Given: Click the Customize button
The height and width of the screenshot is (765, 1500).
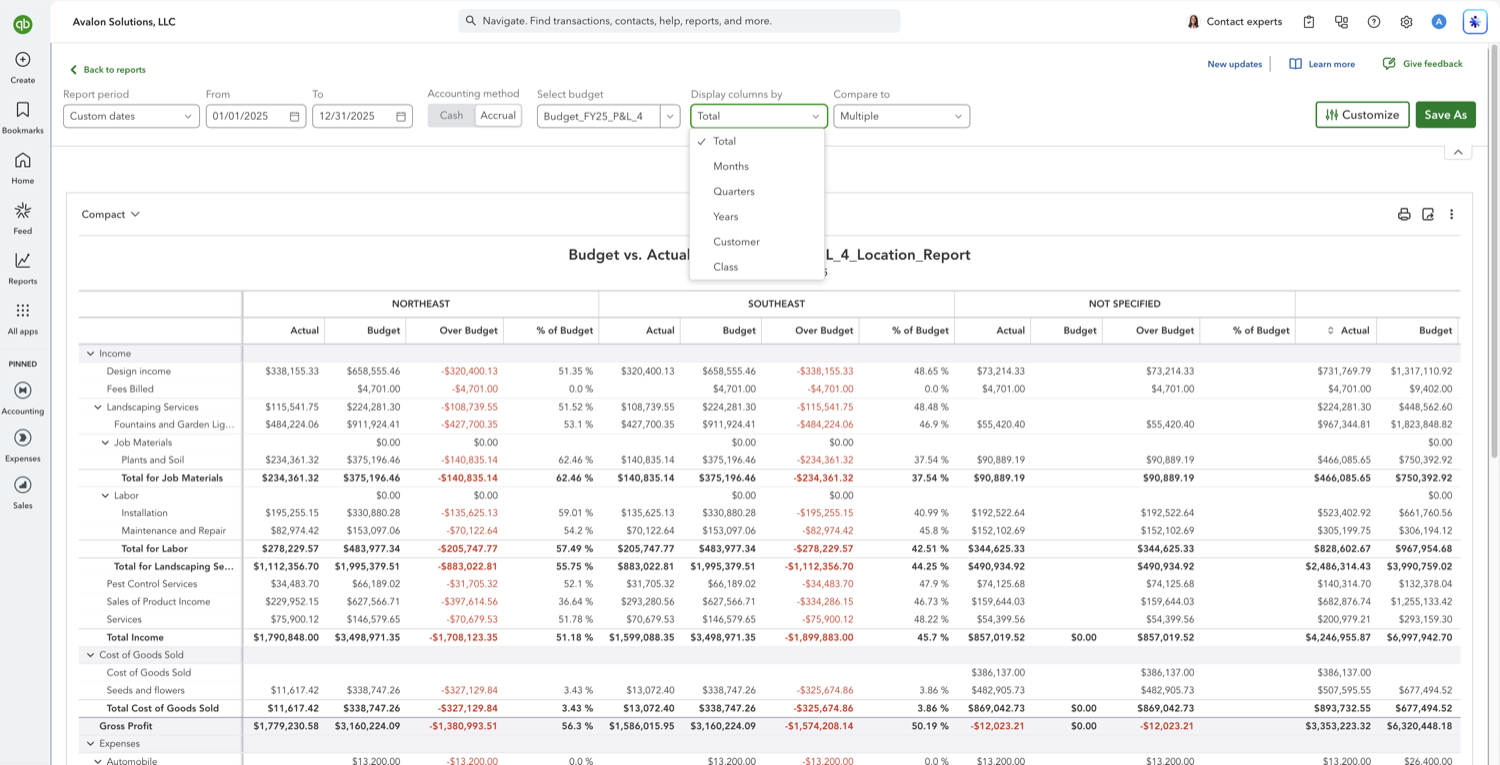Looking at the screenshot, I should tap(1362, 115).
